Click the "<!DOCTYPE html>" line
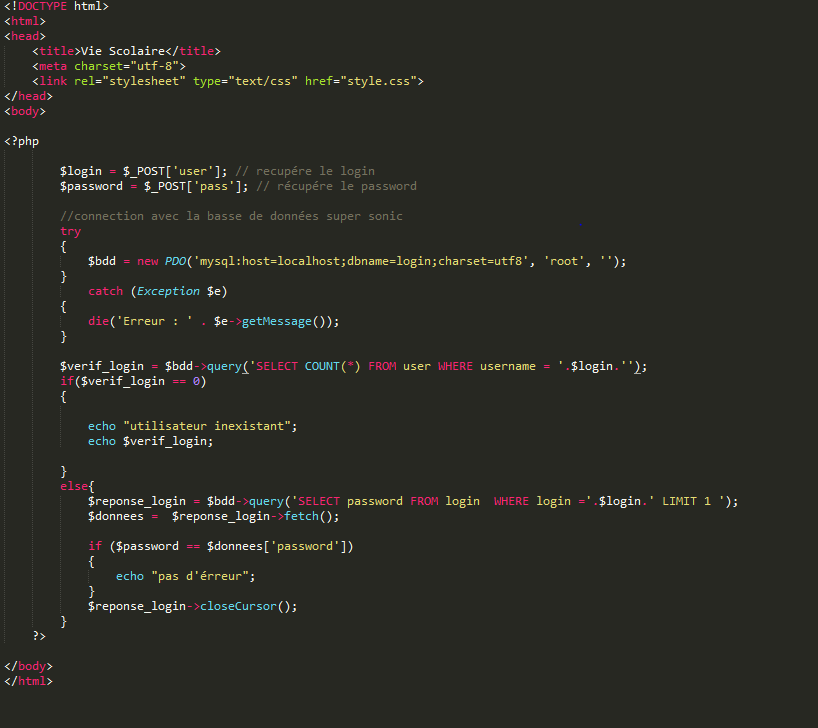This screenshot has width=818, height=728. (x=56, y=6)
